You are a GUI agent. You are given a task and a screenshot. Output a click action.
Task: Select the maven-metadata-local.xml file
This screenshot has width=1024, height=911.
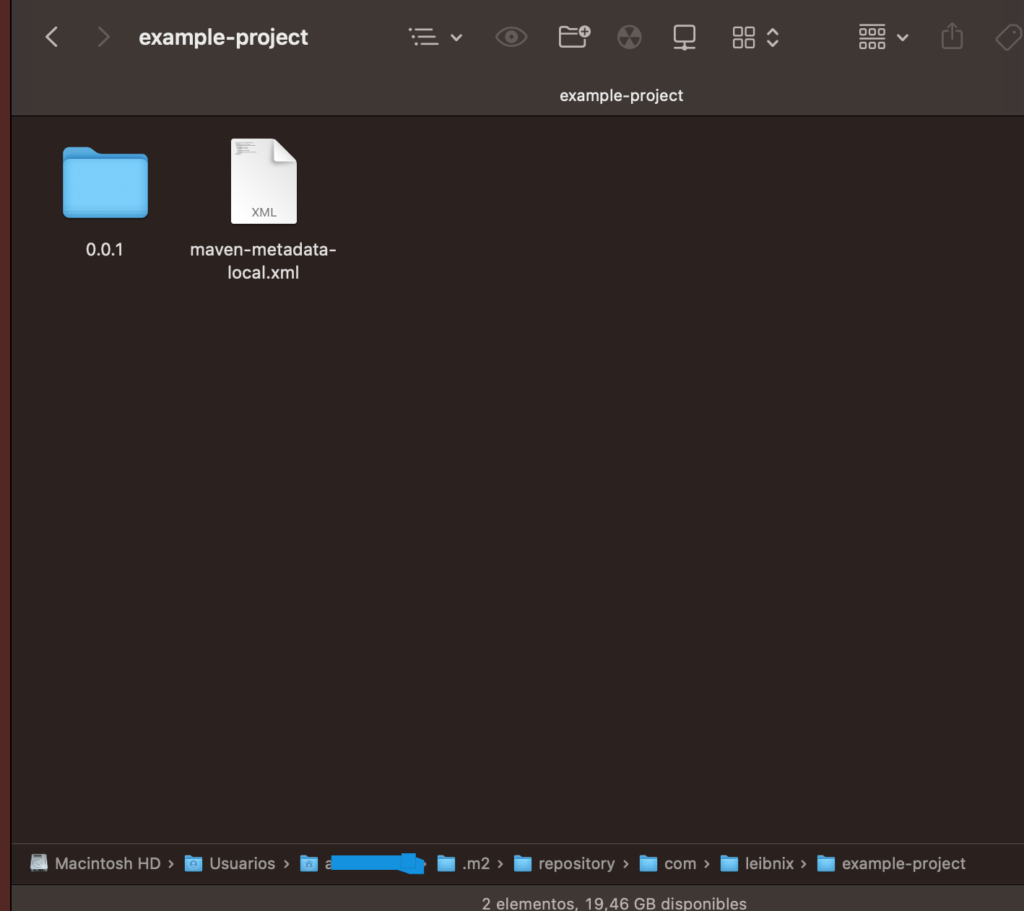(263, 183)
